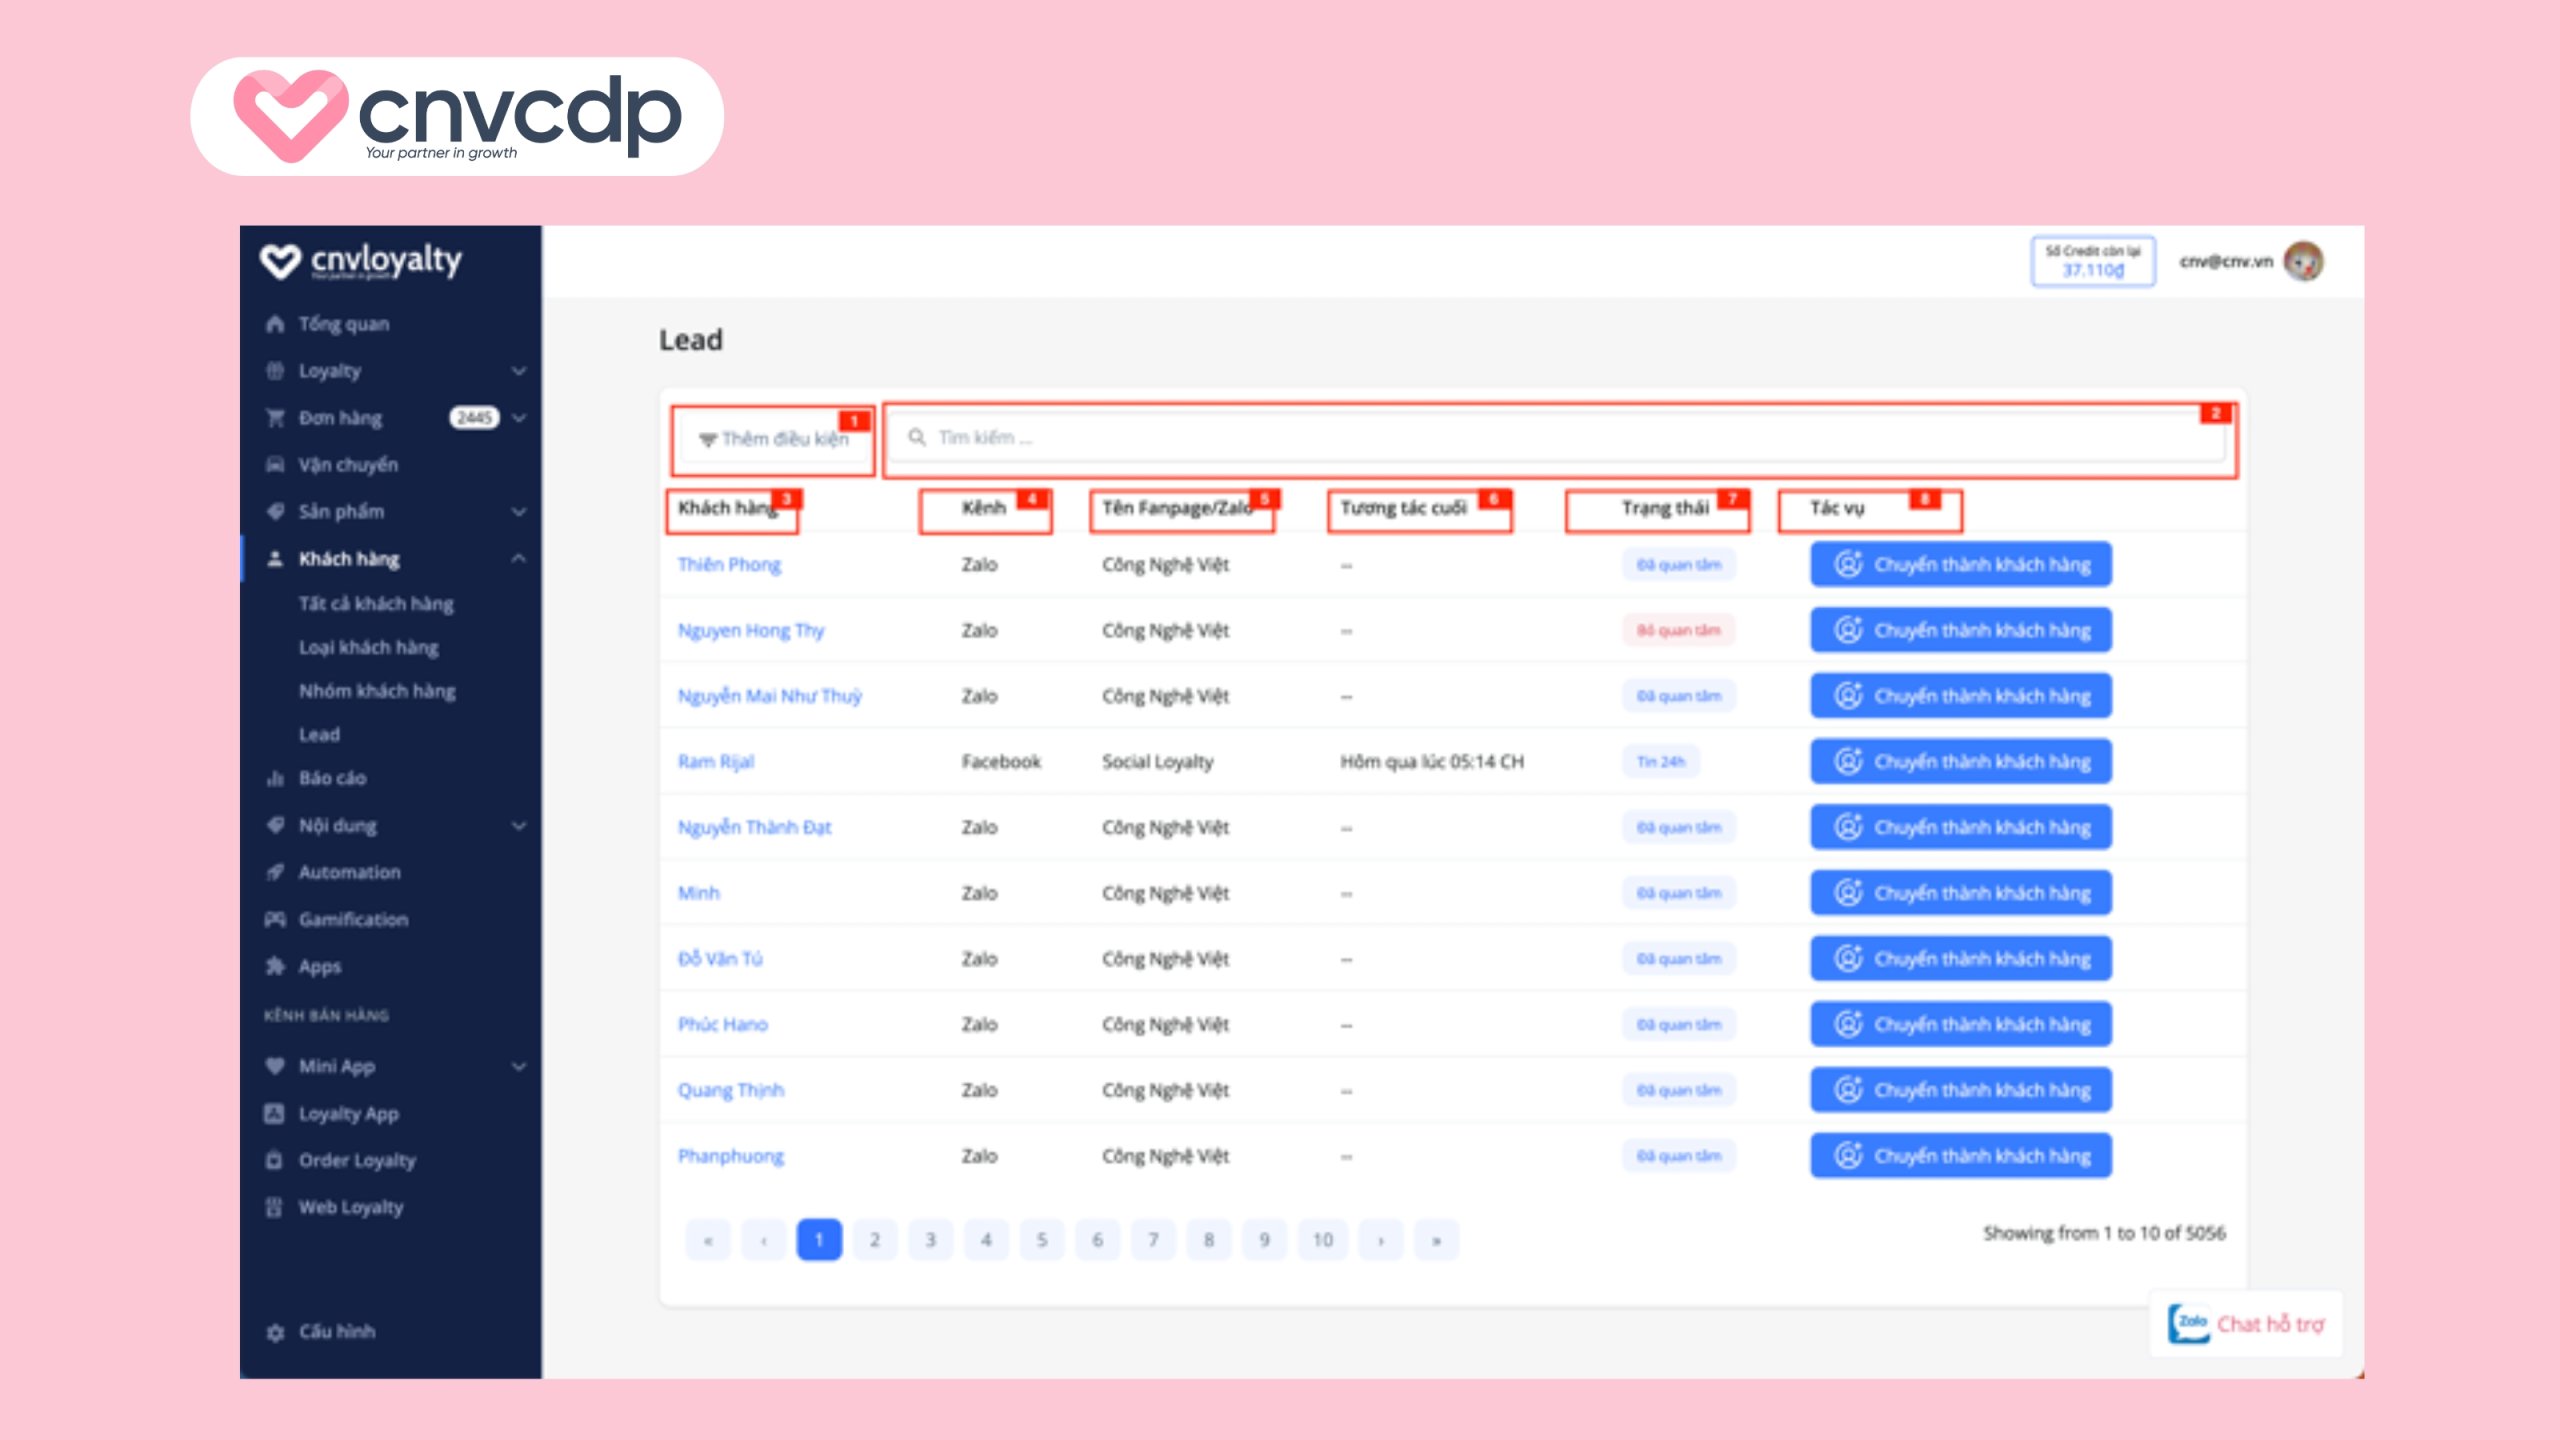The width and height of the screenshot is (2560, 1440).
Task: Open the Đỗ Văn Tú lead link
Action: click(x=720, y=958)
